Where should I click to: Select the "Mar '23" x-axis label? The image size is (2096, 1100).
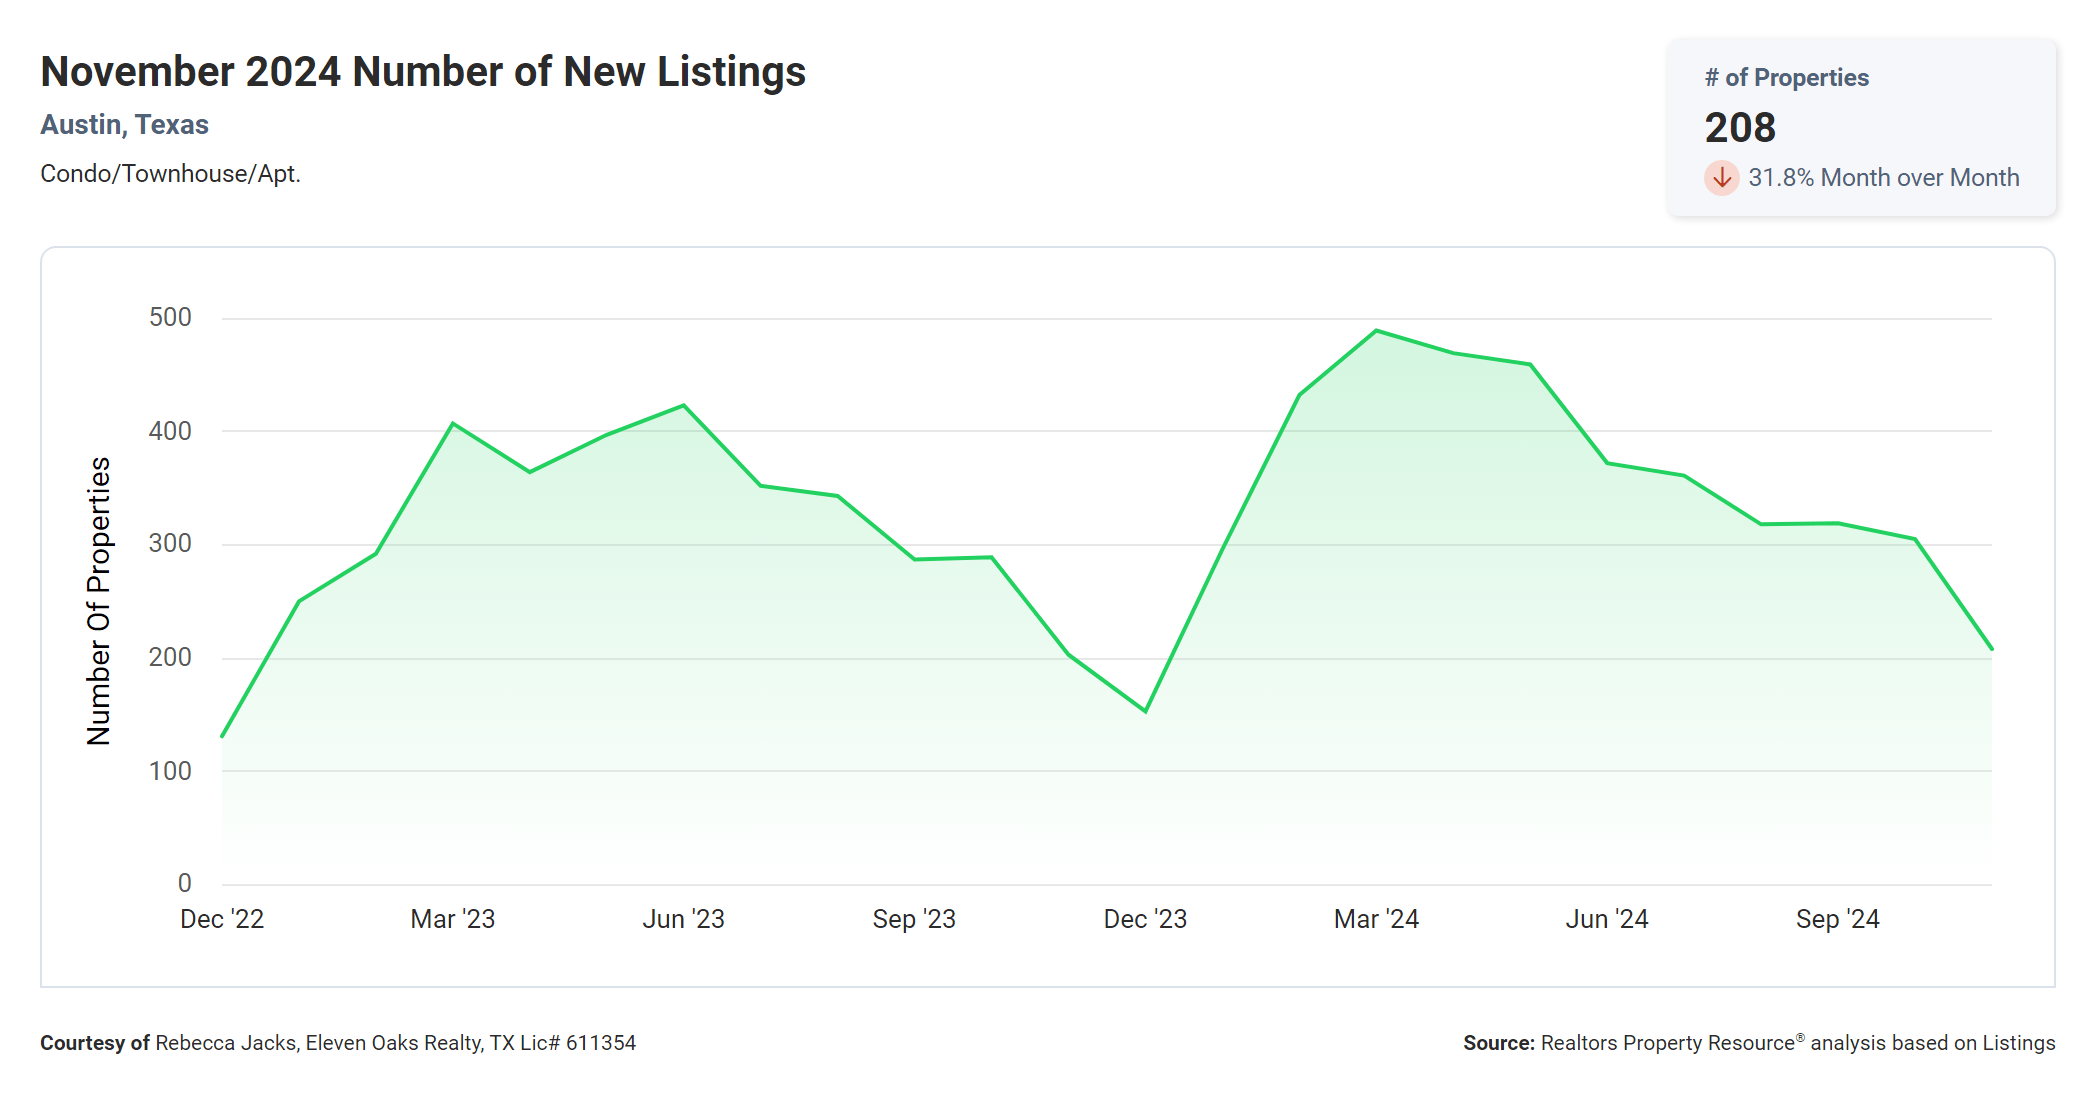[x=453, y=919]
